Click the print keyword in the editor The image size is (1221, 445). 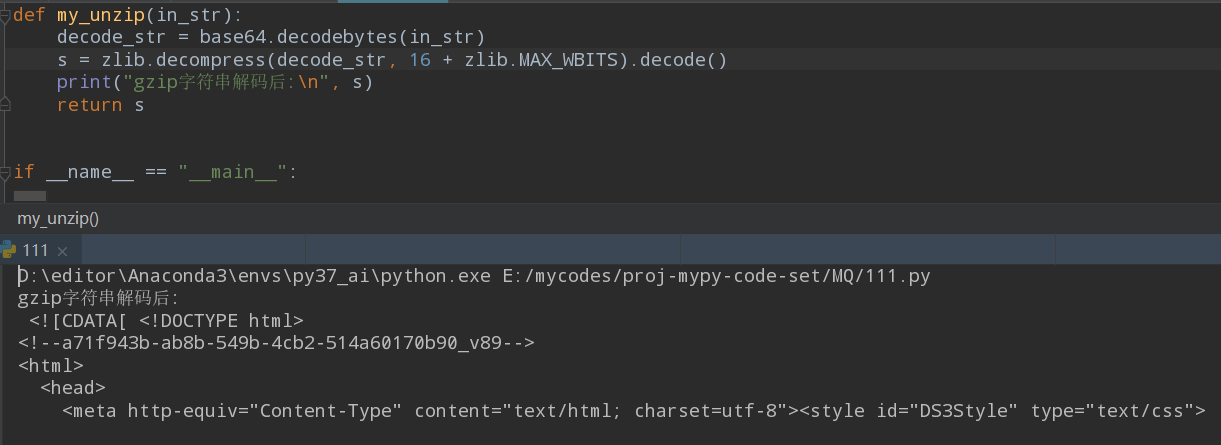[79, 82]
